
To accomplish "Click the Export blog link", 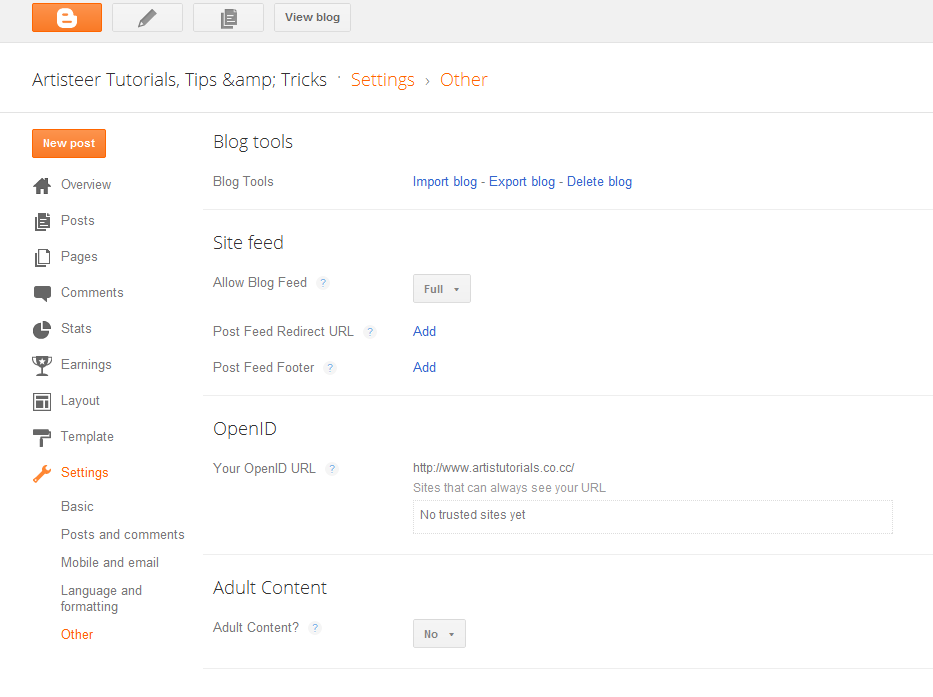I will point(522,182).
